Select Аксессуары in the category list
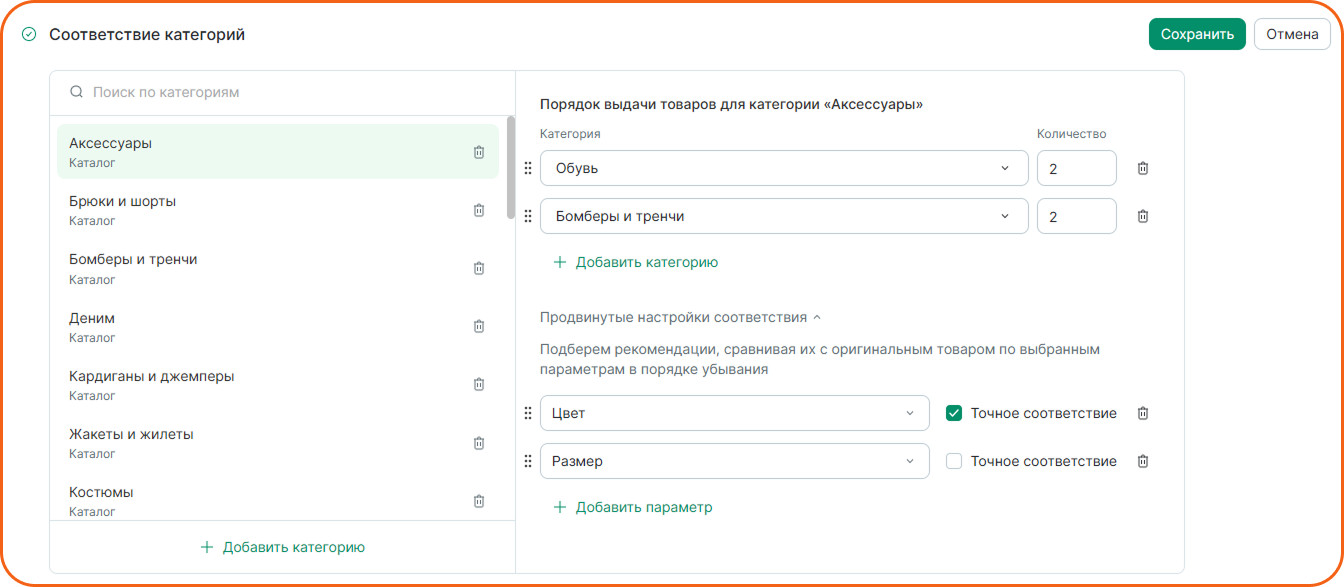This screenshot has height=587, width=1344. coord(278,152)
